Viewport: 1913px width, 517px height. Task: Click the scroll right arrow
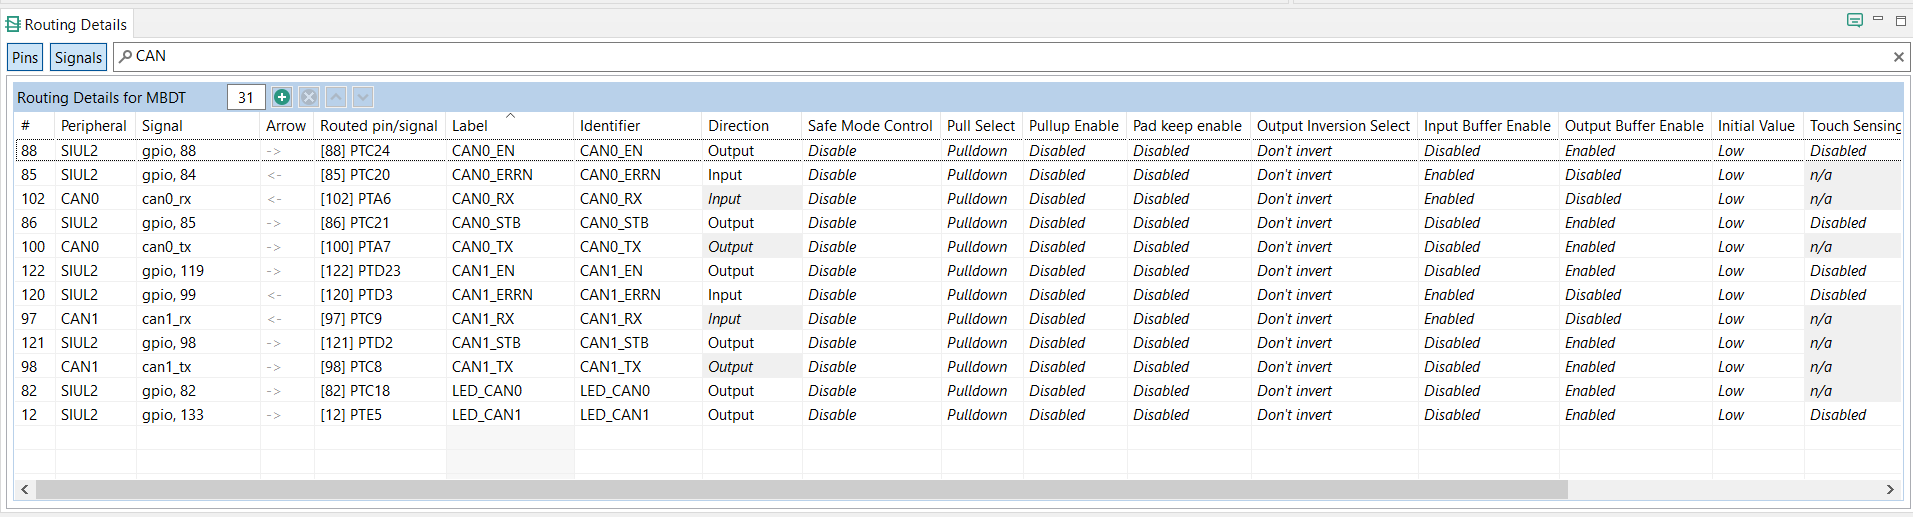pos(1890,489)
